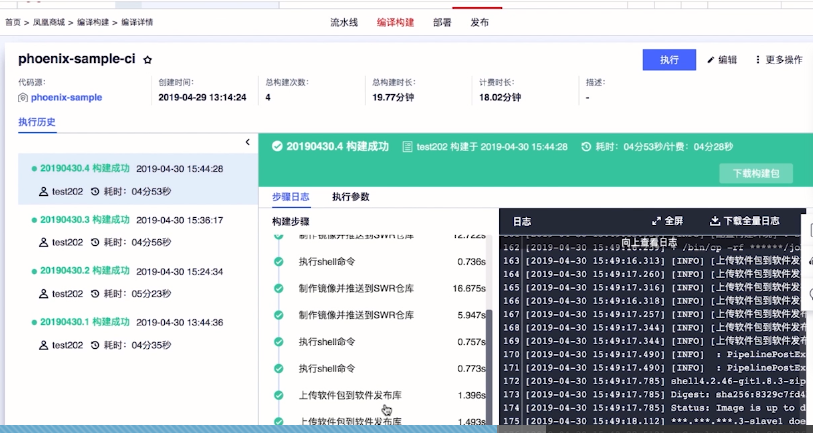The image size is (813, 433).
Task: Click the 计费时长 value 18.02分钟
Action: pyautogui.click(x=500, y=97)
